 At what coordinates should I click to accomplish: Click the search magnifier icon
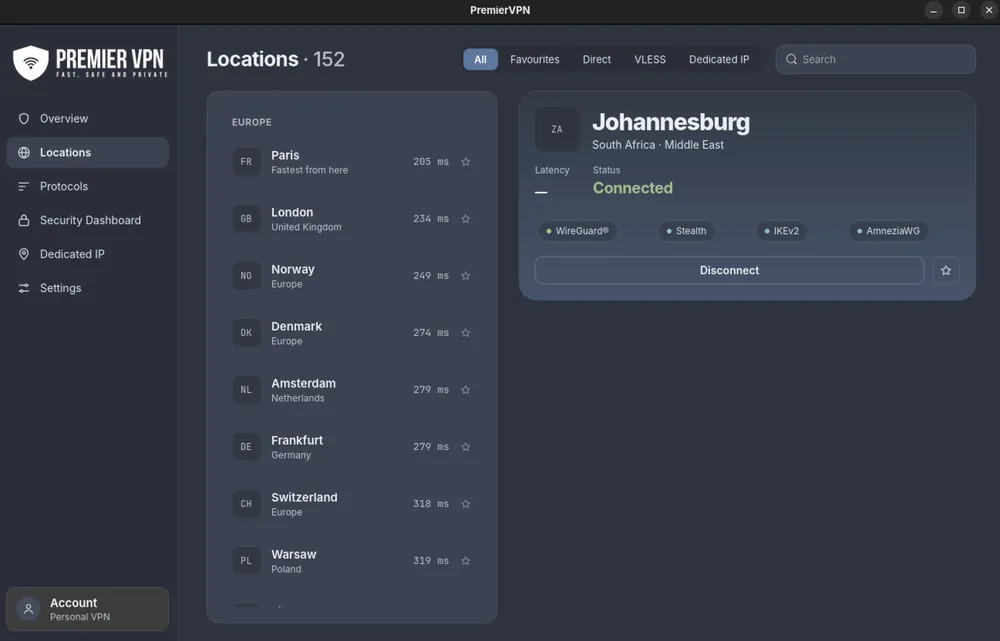[x=791, y=59]
